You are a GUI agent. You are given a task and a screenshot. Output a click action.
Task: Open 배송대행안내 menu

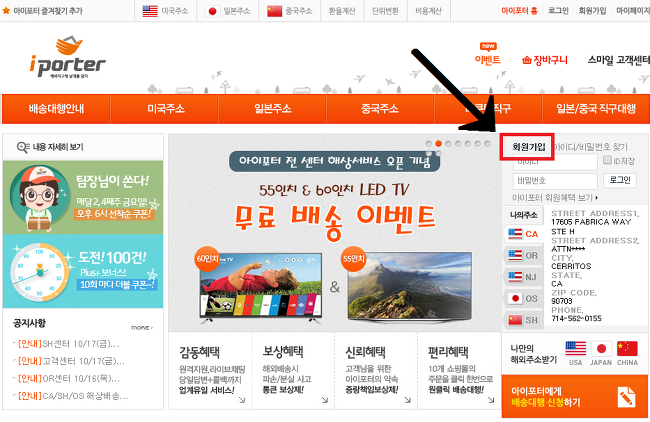(56, 109)
